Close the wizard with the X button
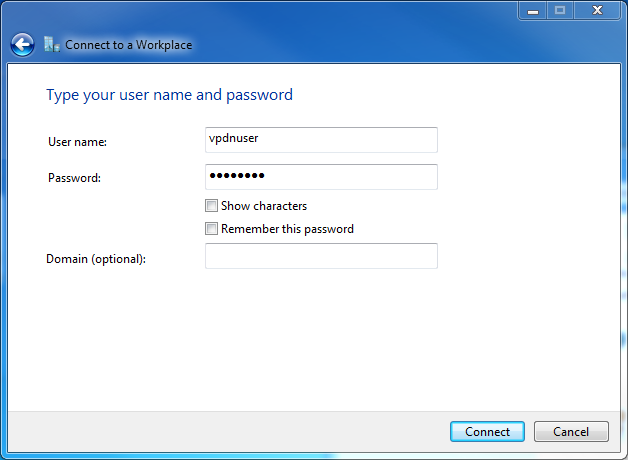Image resolution: width=628 pixels, height=460 pixels. (597, 10)
